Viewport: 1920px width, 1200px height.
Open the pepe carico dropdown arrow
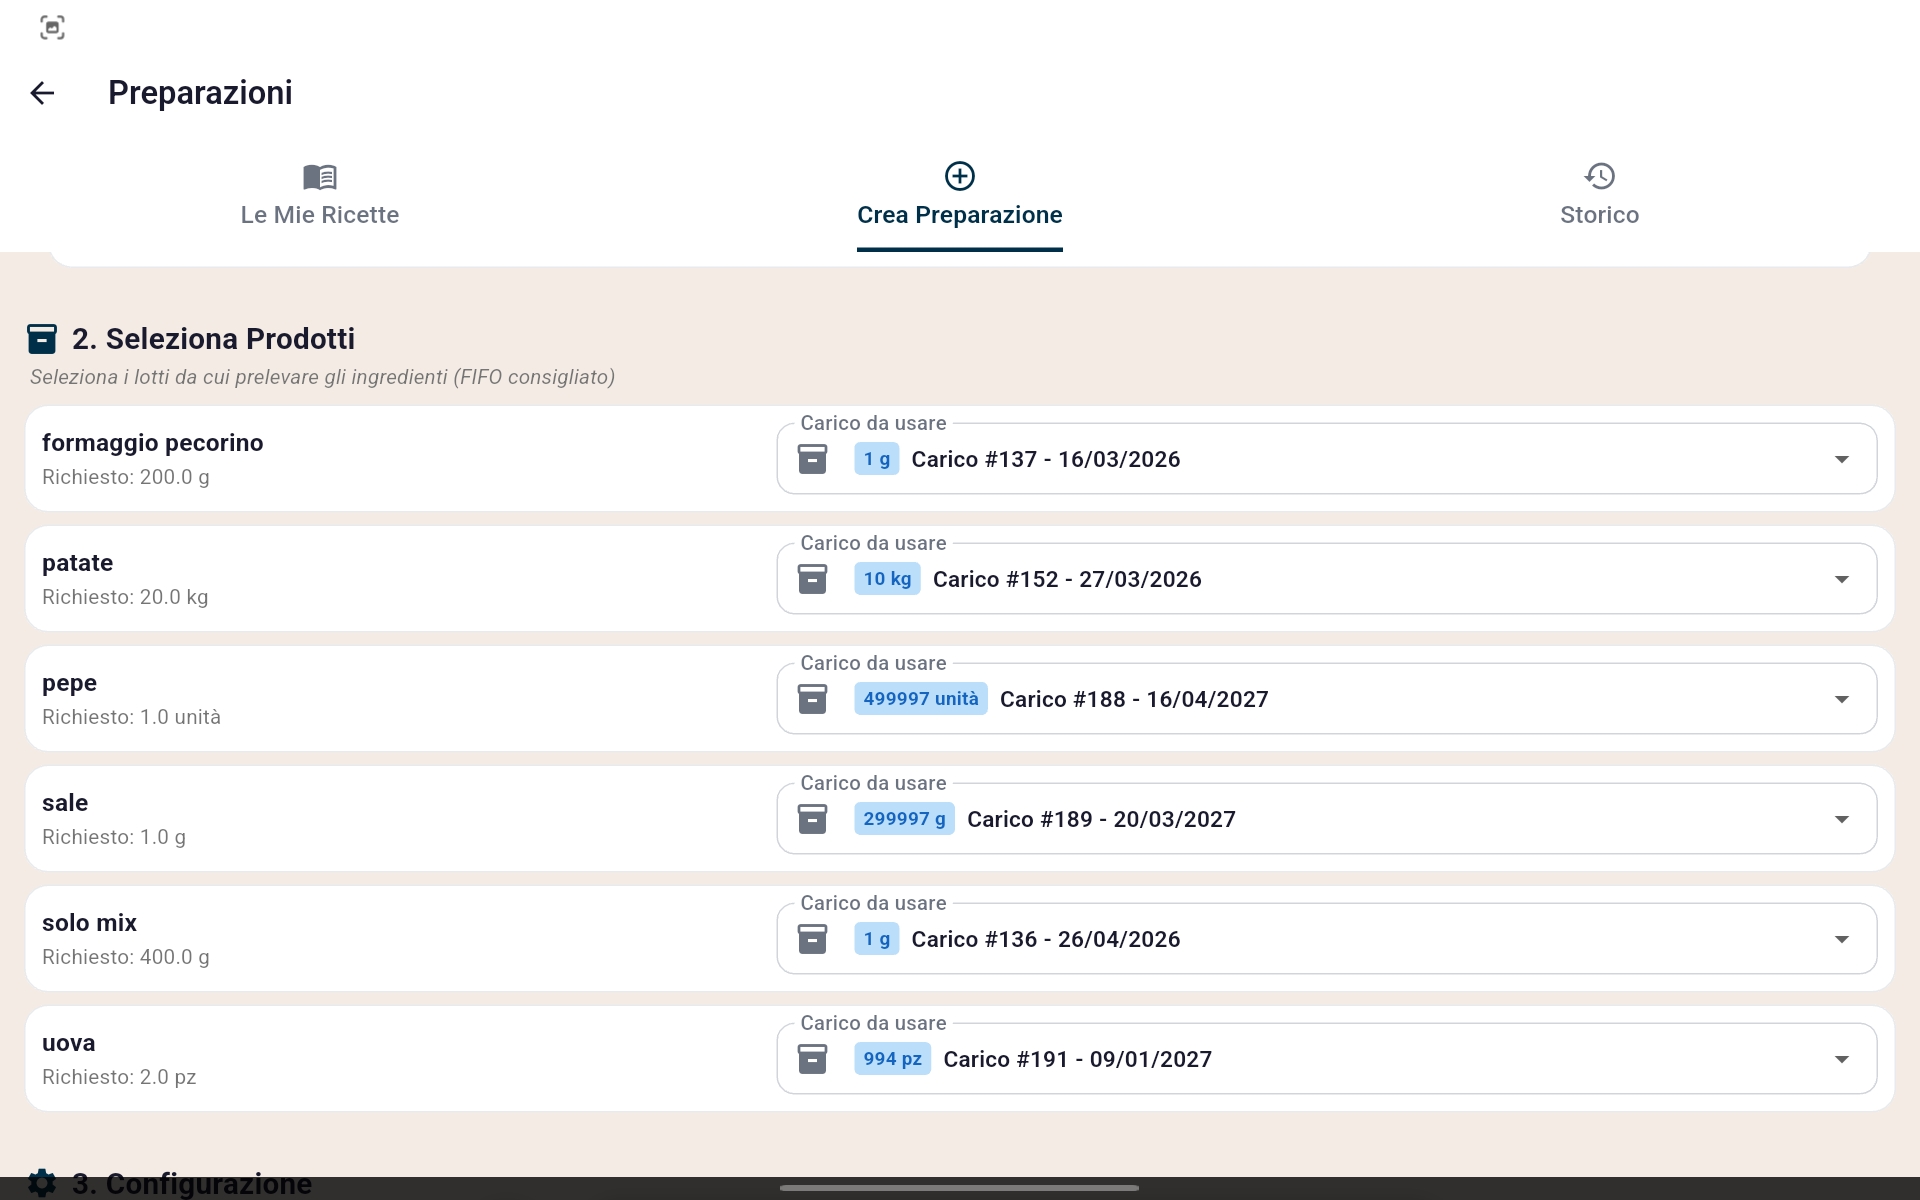pos(1841,699)
